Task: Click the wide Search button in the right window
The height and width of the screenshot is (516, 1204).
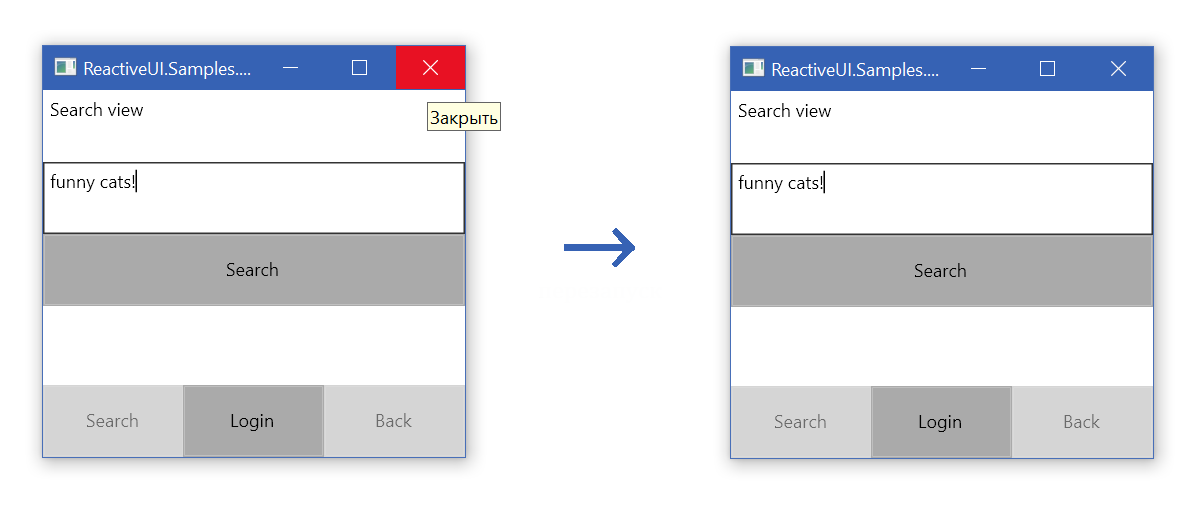Action: click(942, 271)
